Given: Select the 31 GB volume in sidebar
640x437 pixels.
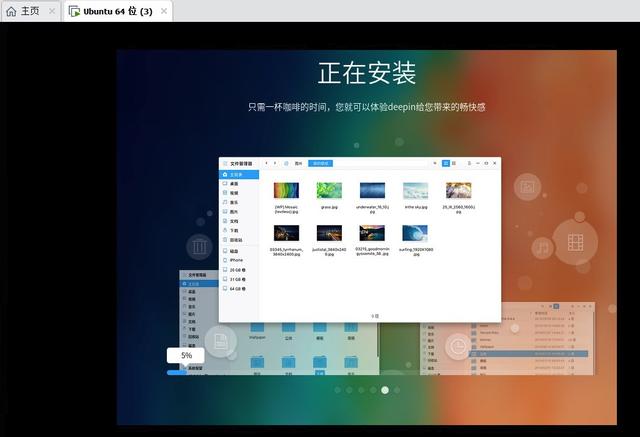Looking at the screenshot, I should click(x=239, y=280).
